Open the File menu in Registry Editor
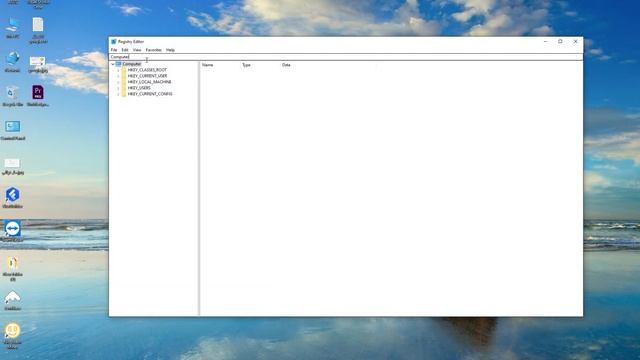This screenshot has height=360, width=640. pos(114,50)
